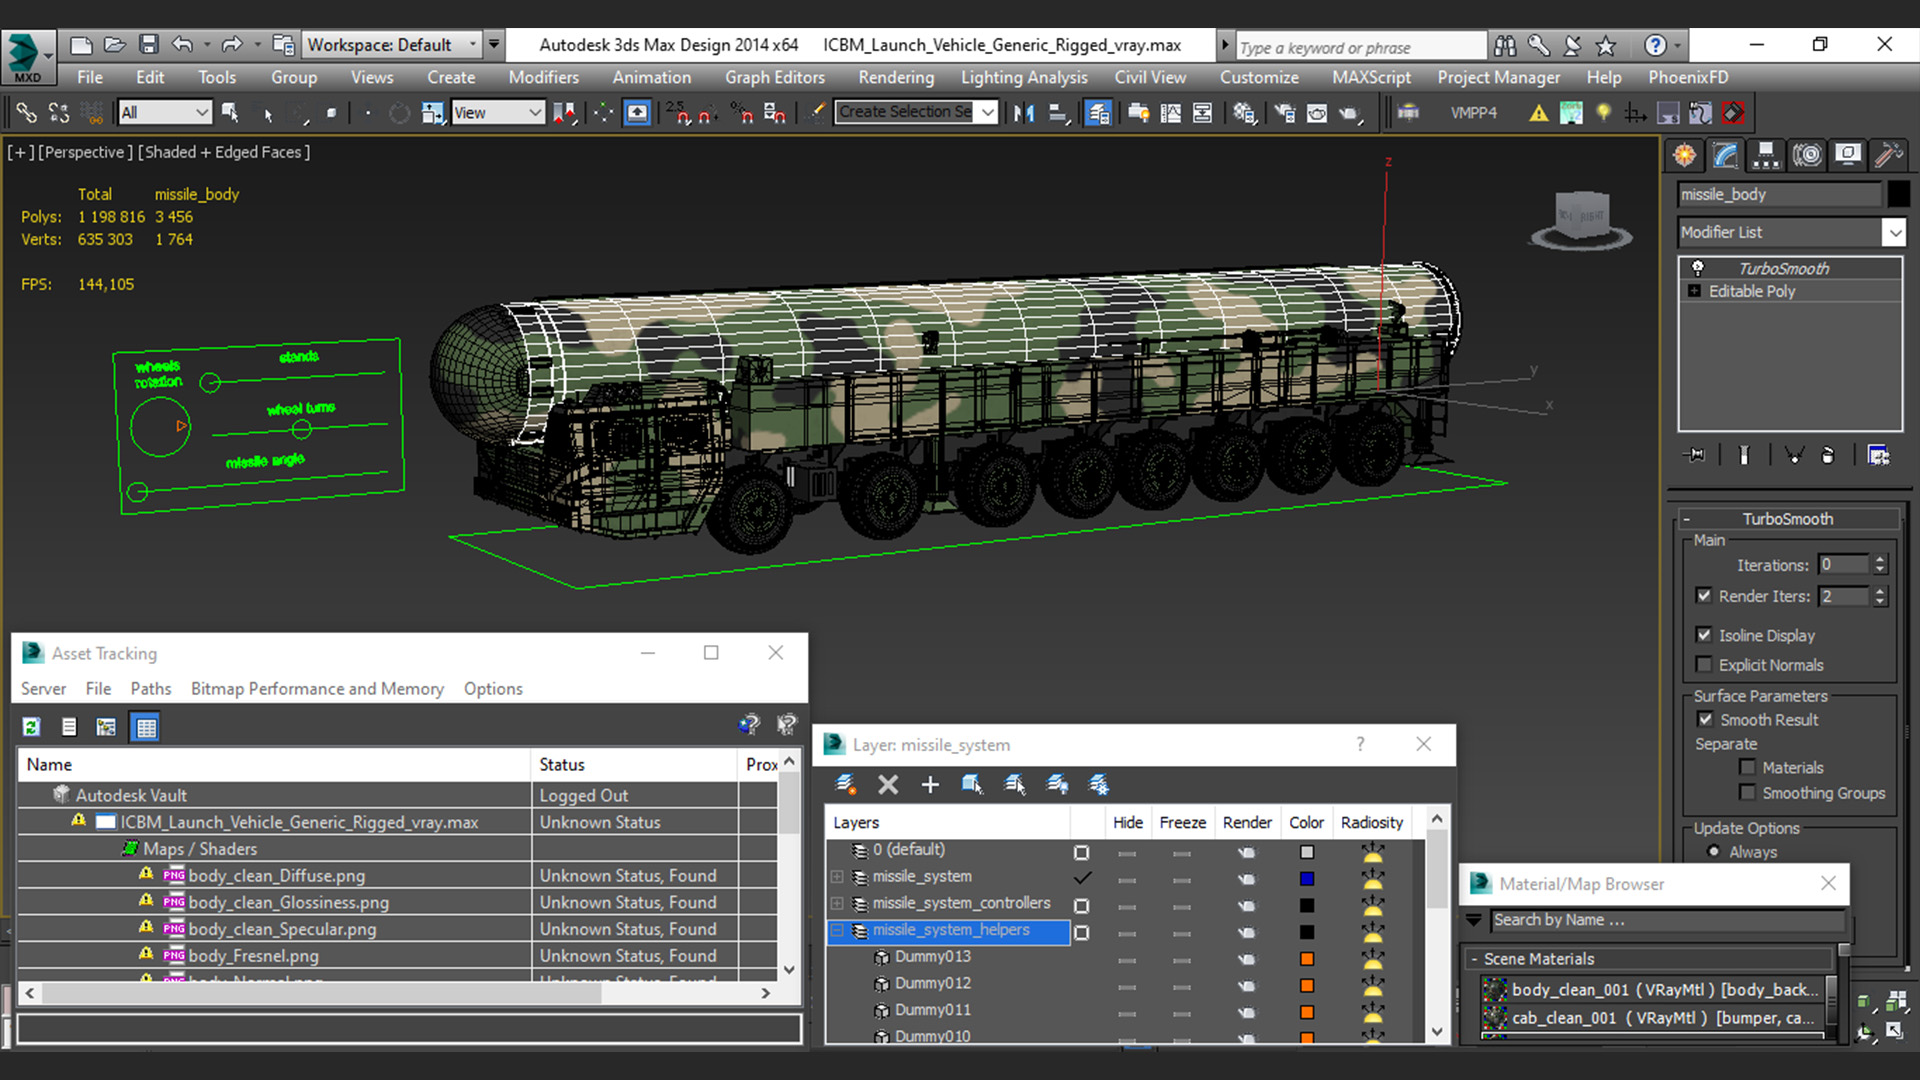1920x1080 pixels.
Task: Uncheck Smooth Result option
Action: (x=1705, y=720)
